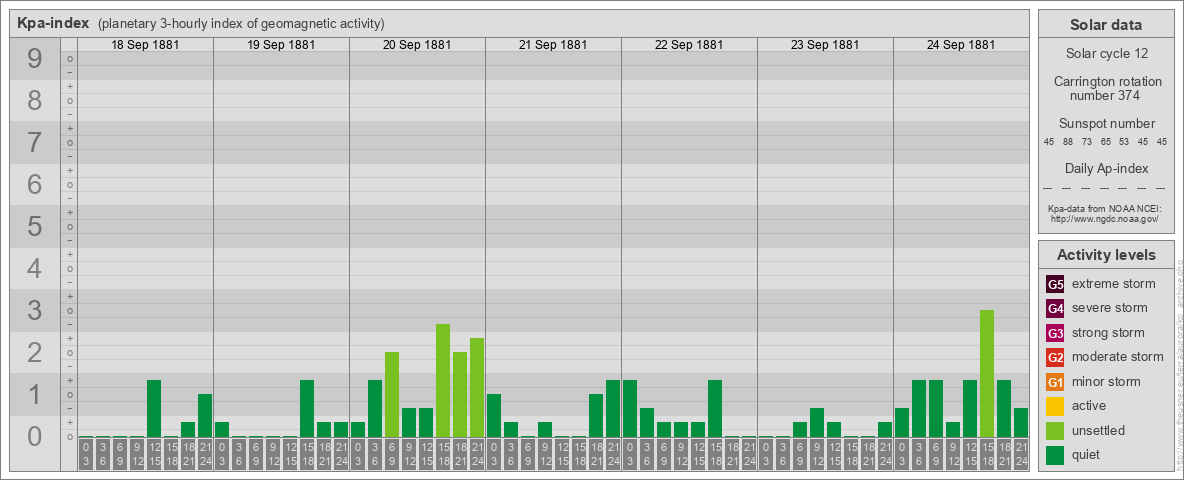Click the 'Solar data' panel heading
The width and height of the screenshot is (1184, 480).
[1105, 25]
